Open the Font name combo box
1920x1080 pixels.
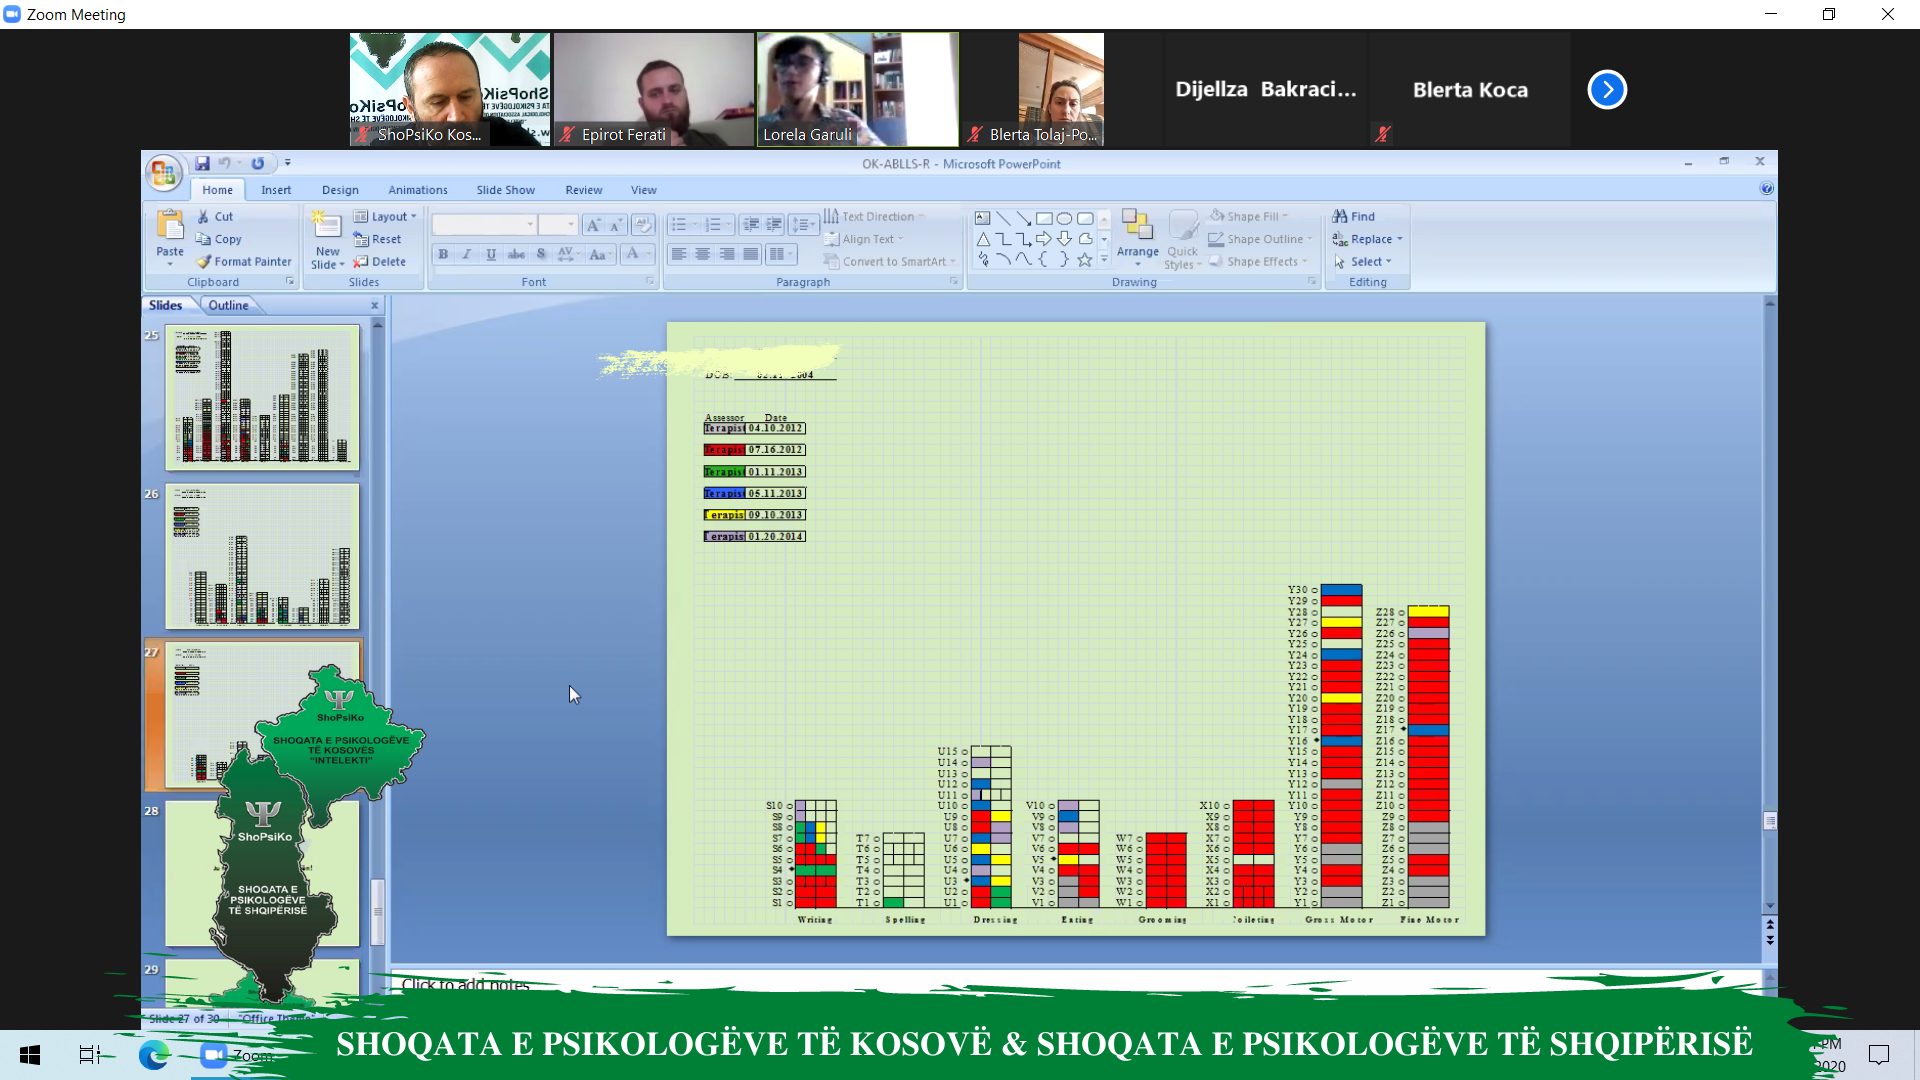tap(485, 225)
